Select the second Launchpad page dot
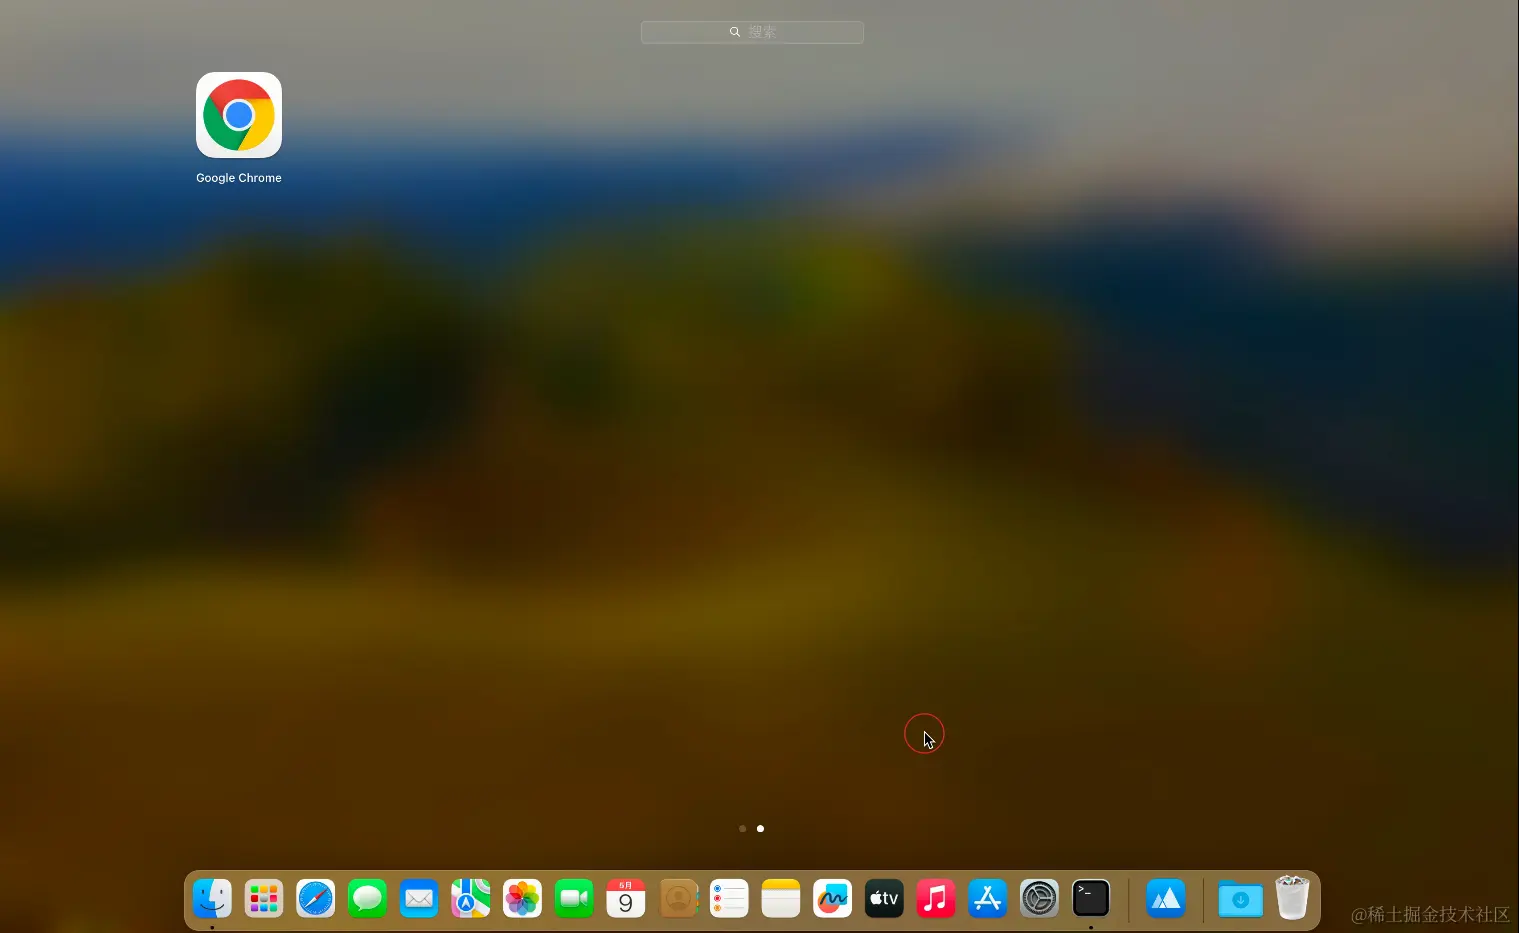Image resolution: width=1519 pixels, height=933 pixels. [761, 828]
